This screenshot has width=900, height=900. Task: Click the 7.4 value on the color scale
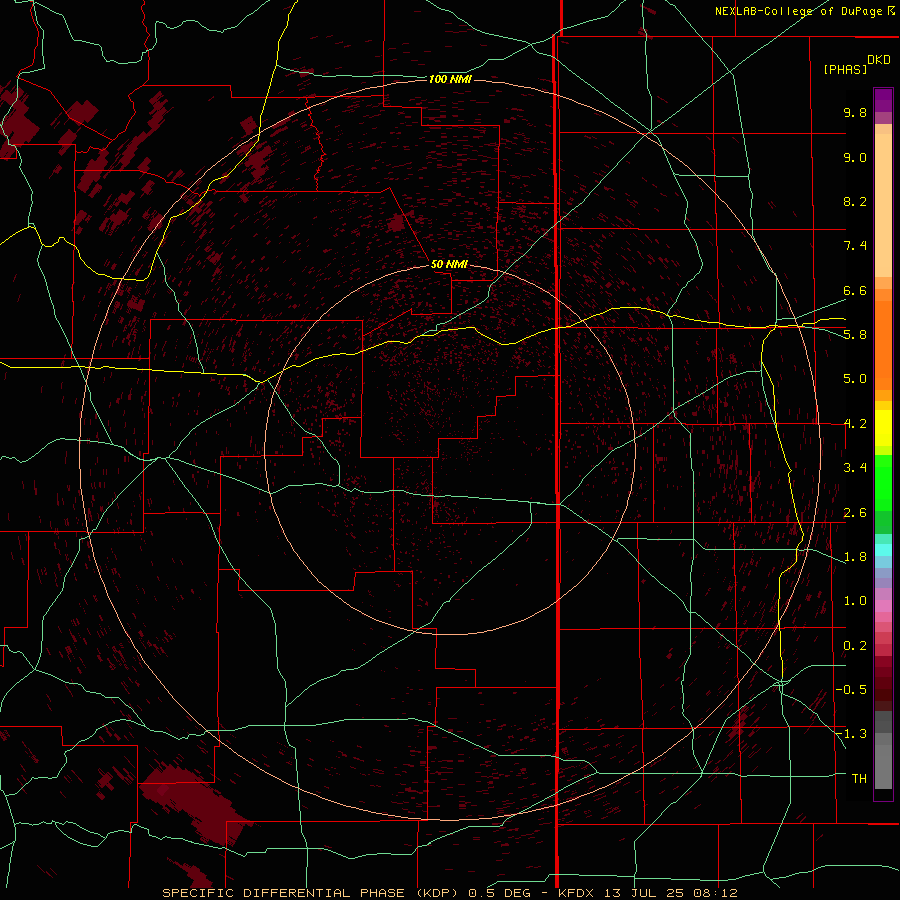855,246
